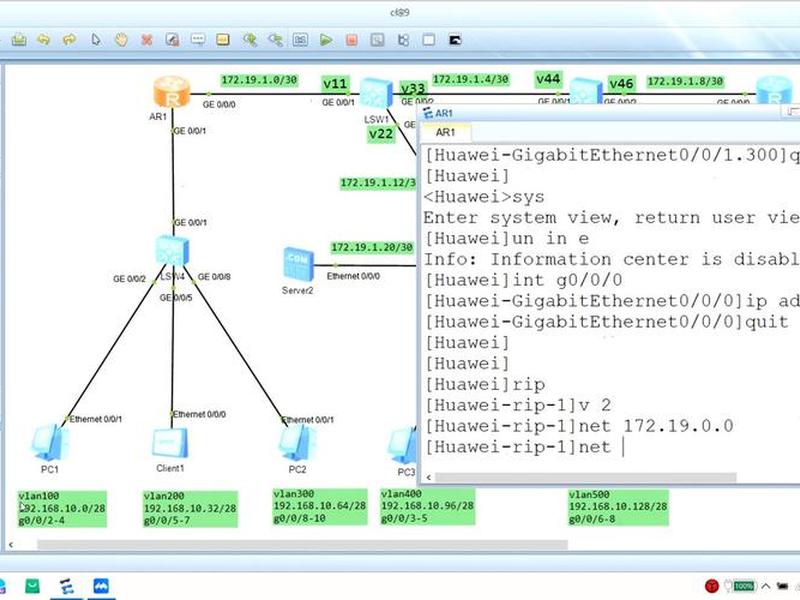Click the AR1 terminal horizontal scrollbar

point(585,478)
